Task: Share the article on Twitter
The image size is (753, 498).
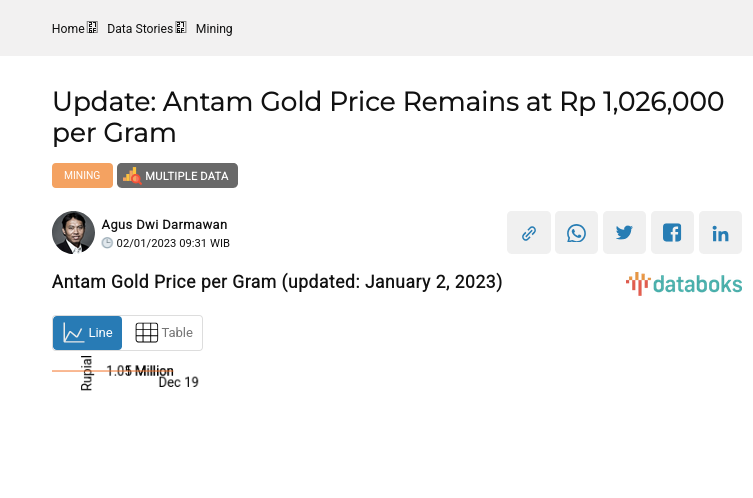Action: [625, 233]
